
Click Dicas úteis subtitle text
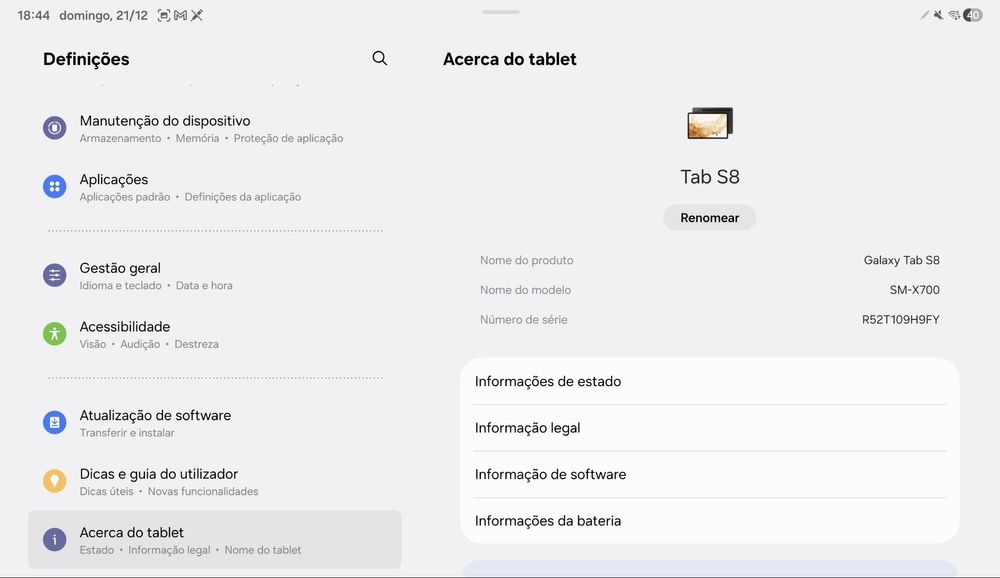107,492
